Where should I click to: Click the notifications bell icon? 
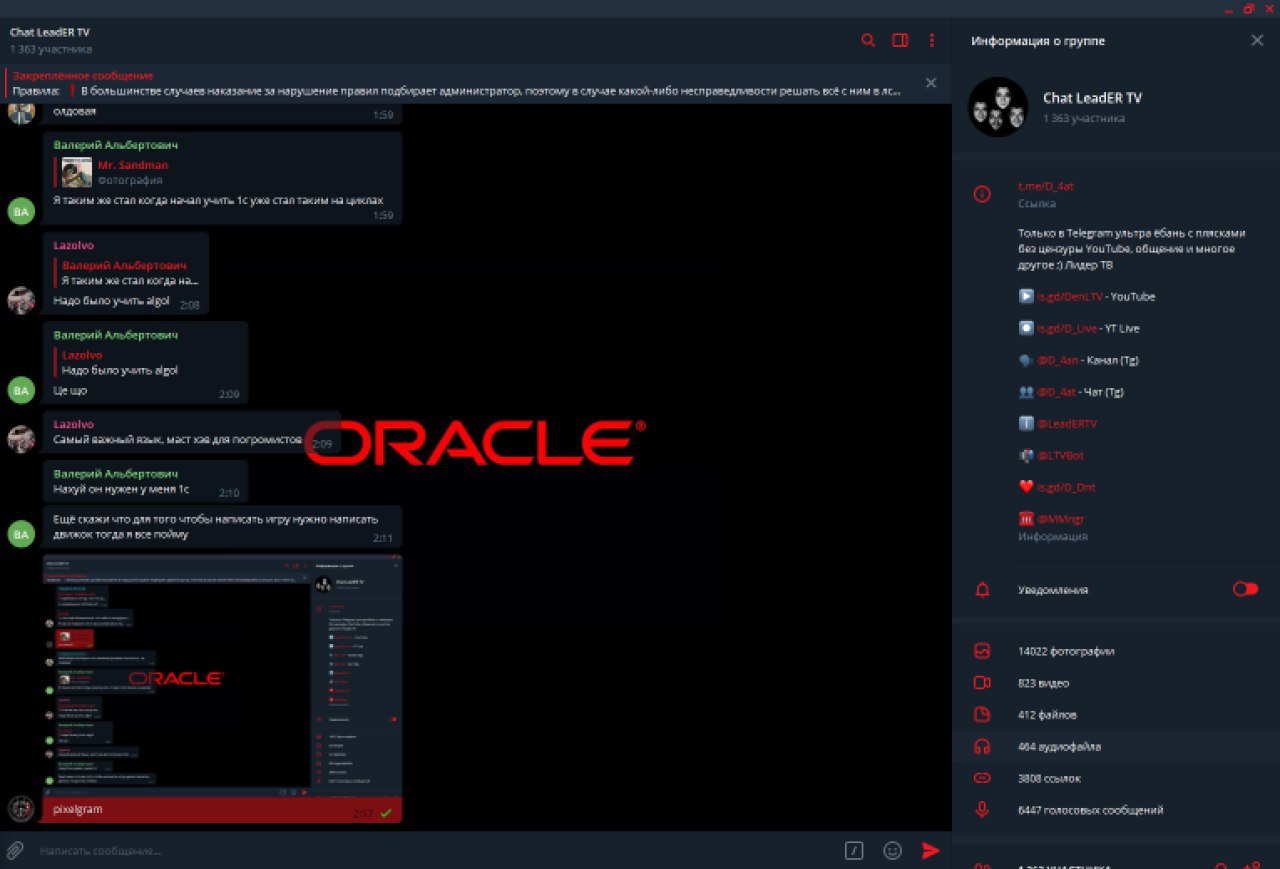point(982,590)
